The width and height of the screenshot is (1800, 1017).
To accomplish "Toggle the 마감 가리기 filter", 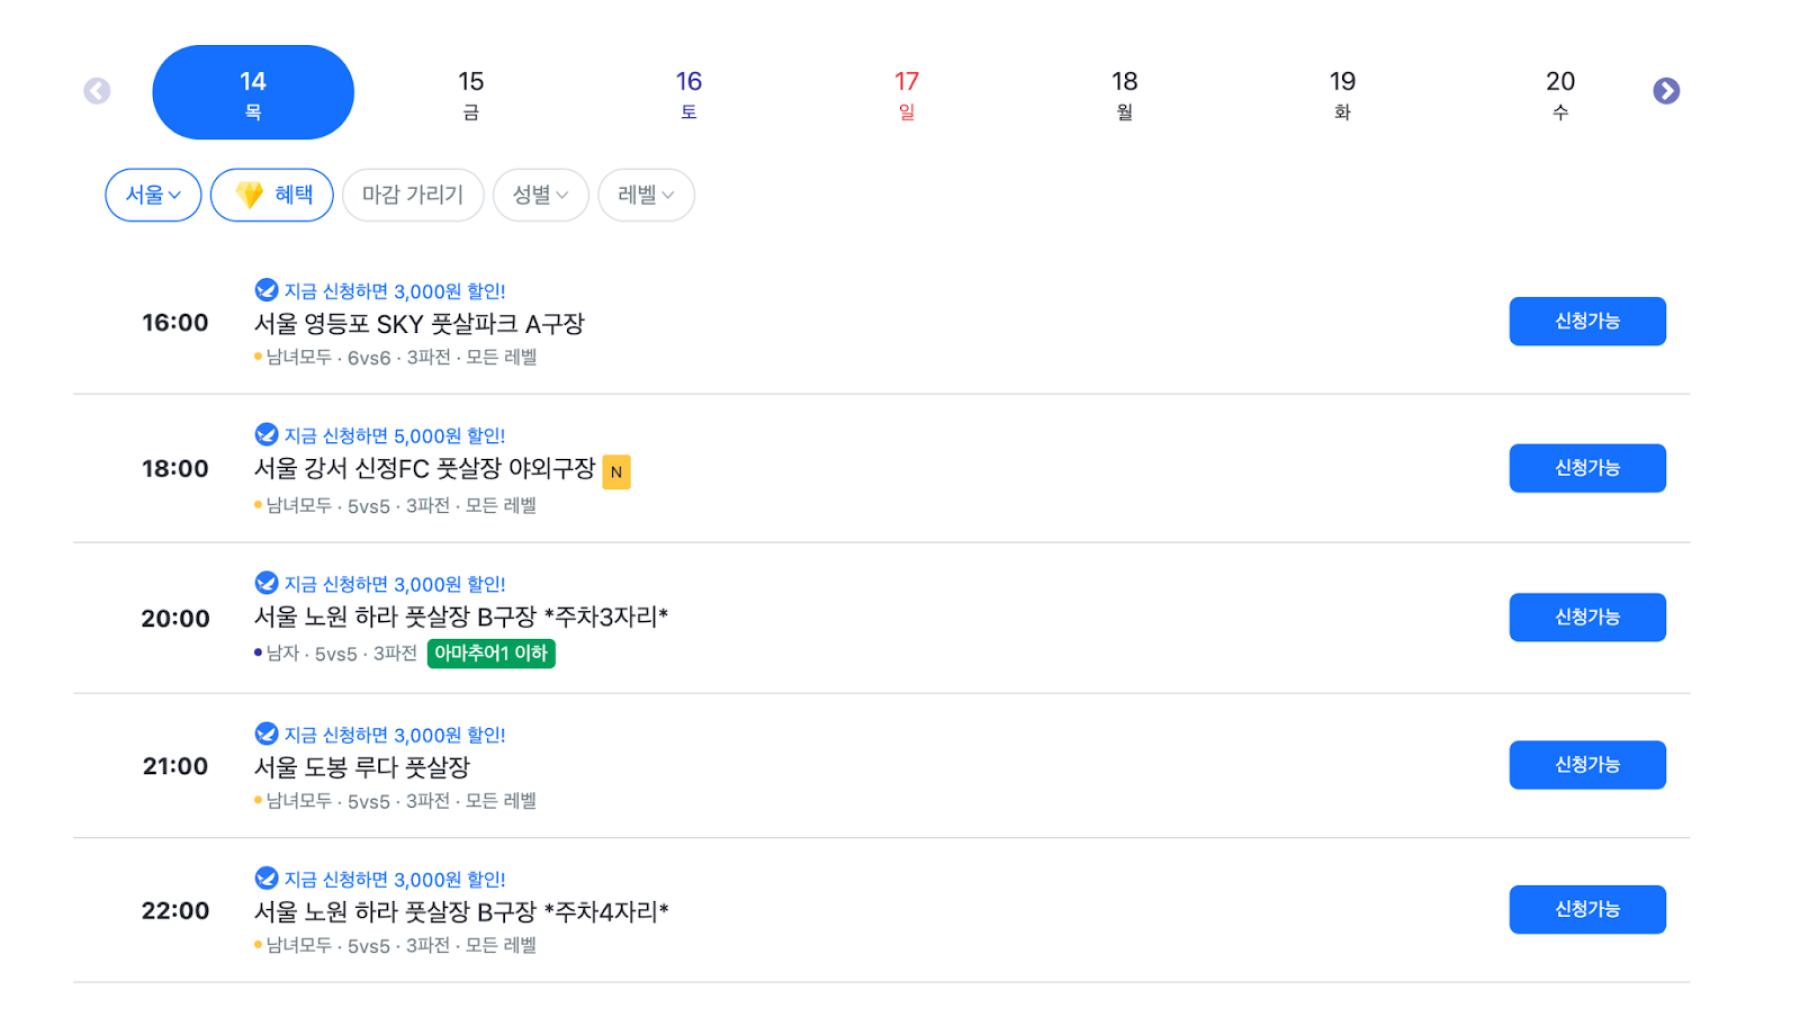I will (x=413, y=195).
